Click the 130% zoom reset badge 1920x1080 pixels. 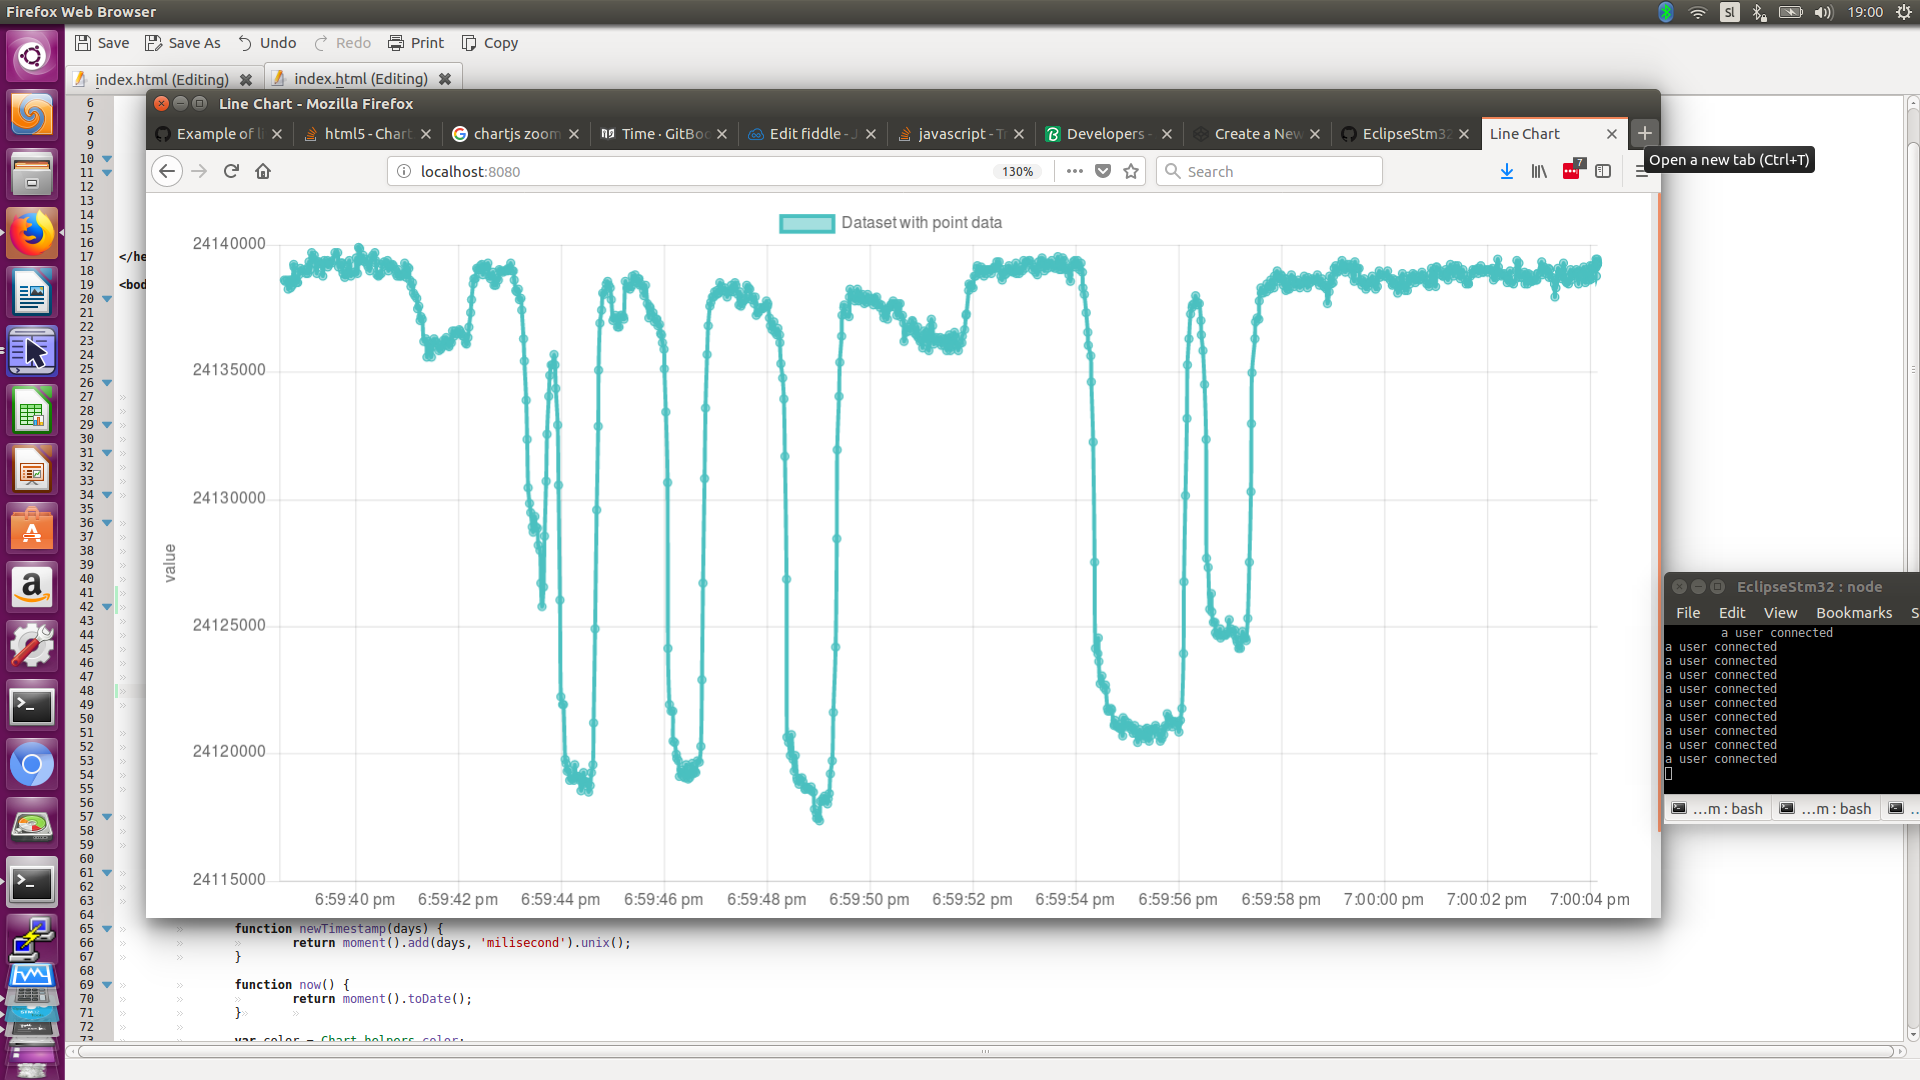1018,171
